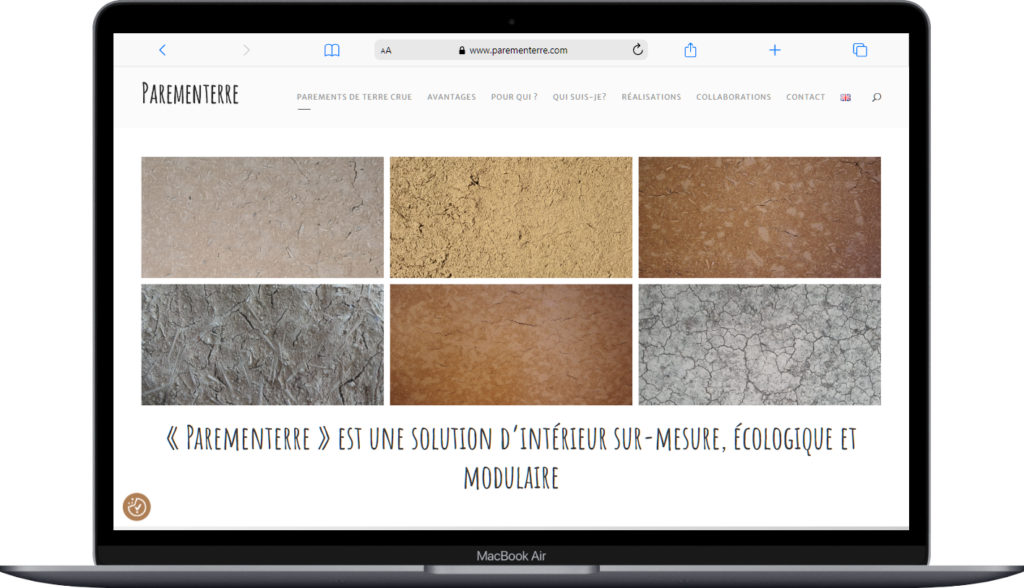Navigate to Réalisations
The image size is (1024, 588).
[651, 97]
